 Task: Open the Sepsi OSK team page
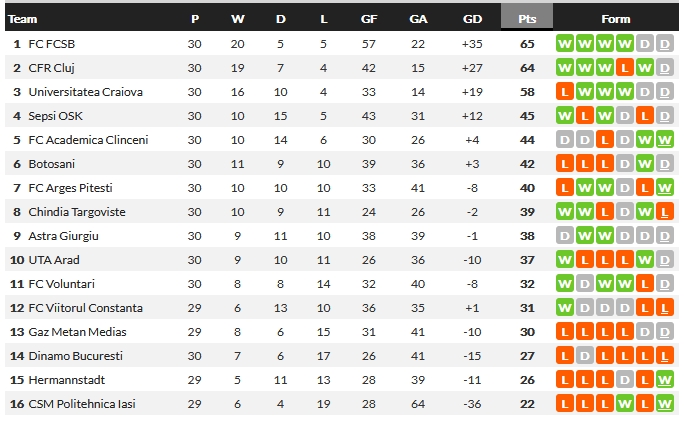[55, 116]
